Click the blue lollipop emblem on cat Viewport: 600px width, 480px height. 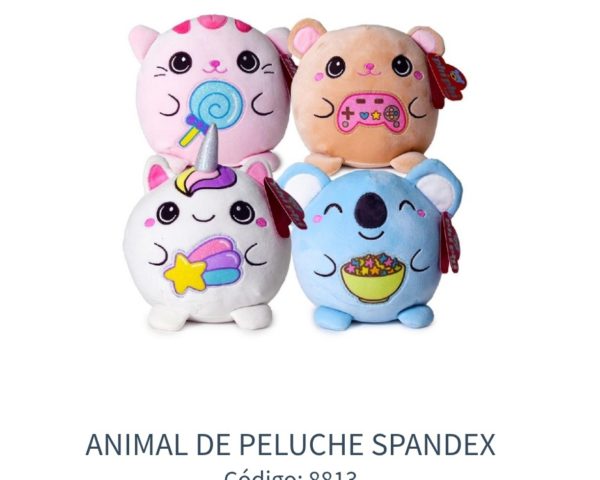pos(212,111)
